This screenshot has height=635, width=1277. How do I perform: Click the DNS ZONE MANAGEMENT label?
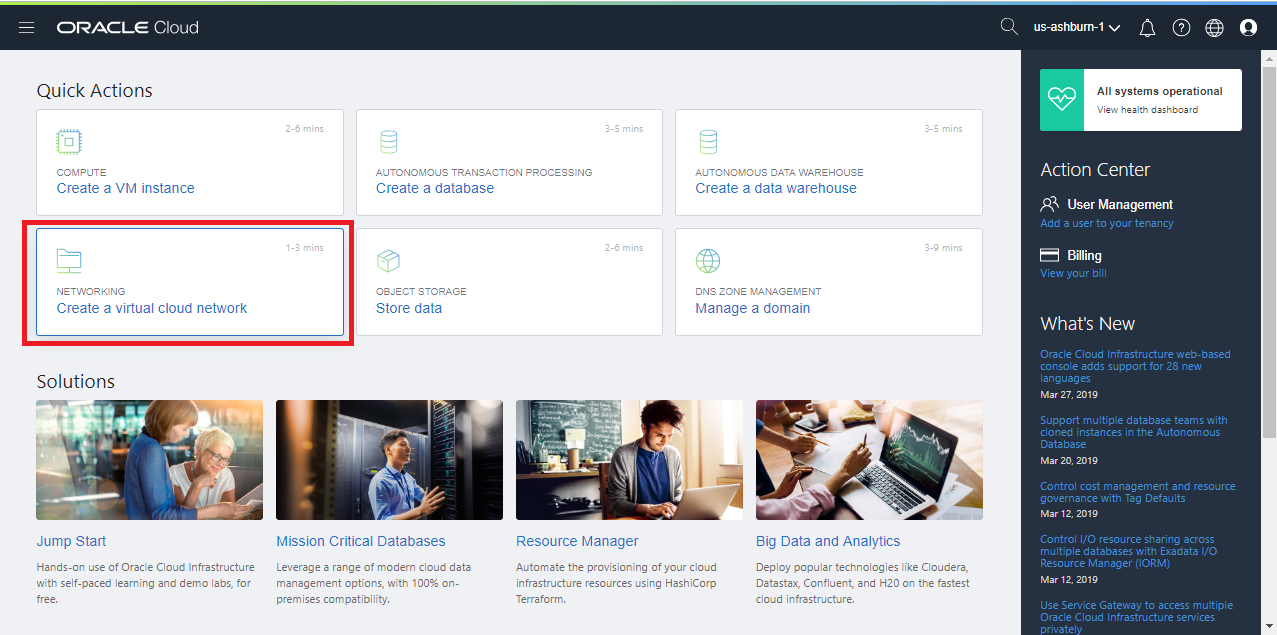[758, 292]
